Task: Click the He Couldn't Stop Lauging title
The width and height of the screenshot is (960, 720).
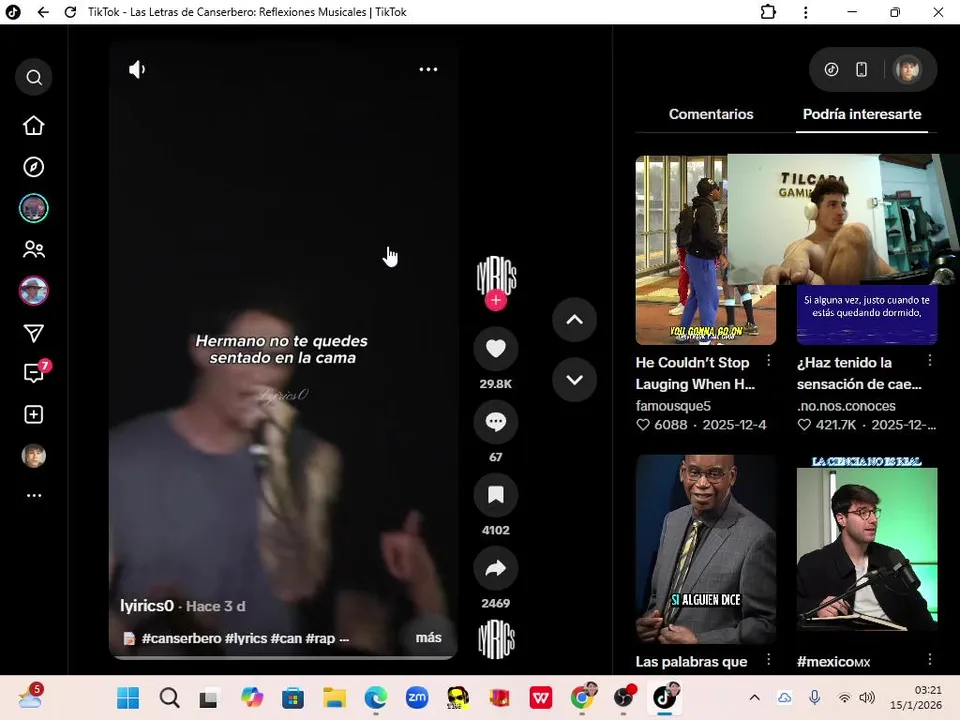Action: coord(696,373)
